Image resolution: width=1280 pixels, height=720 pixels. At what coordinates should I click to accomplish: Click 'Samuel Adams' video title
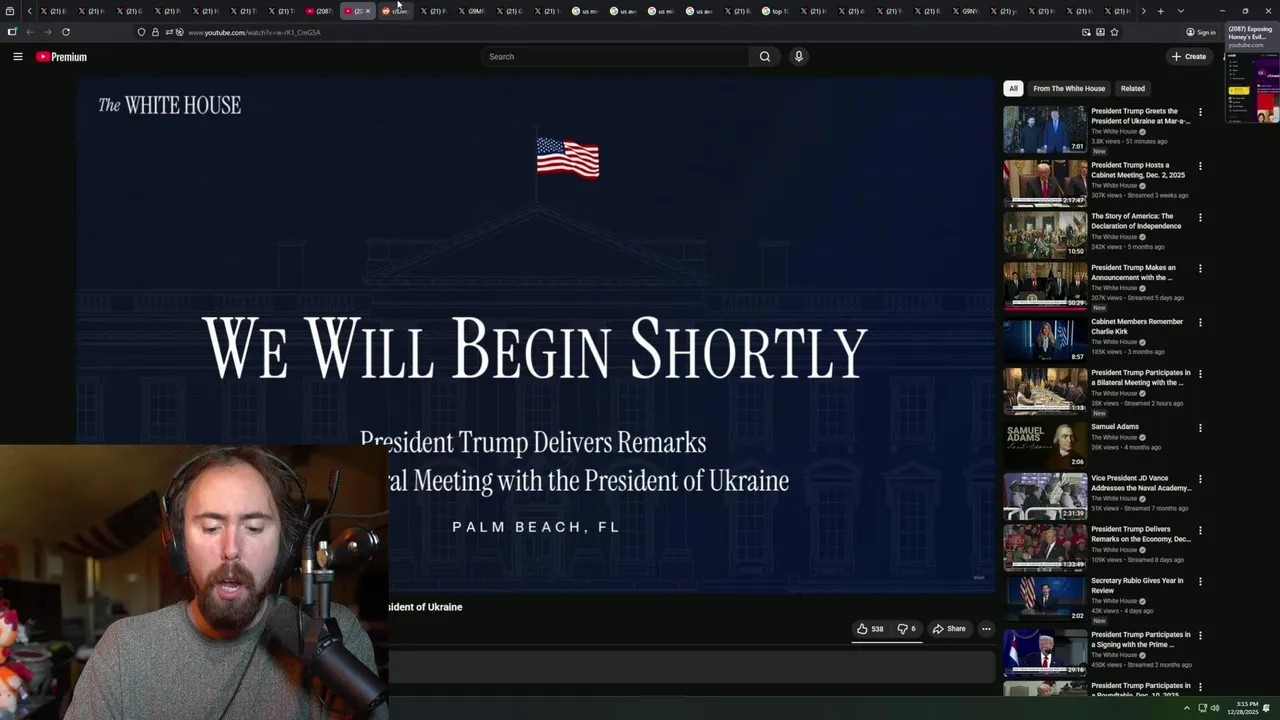(x=1115, y=427)
